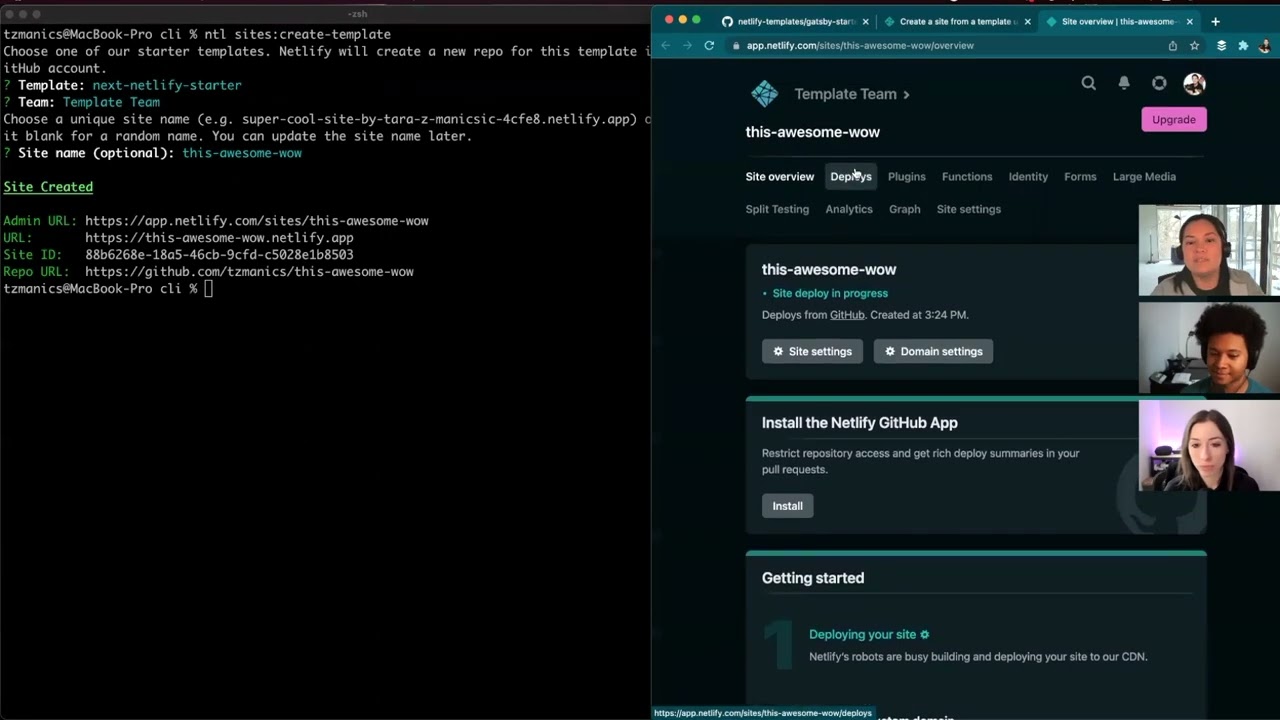
Task: Open the Site overview nav item
Action: point(780,177)
